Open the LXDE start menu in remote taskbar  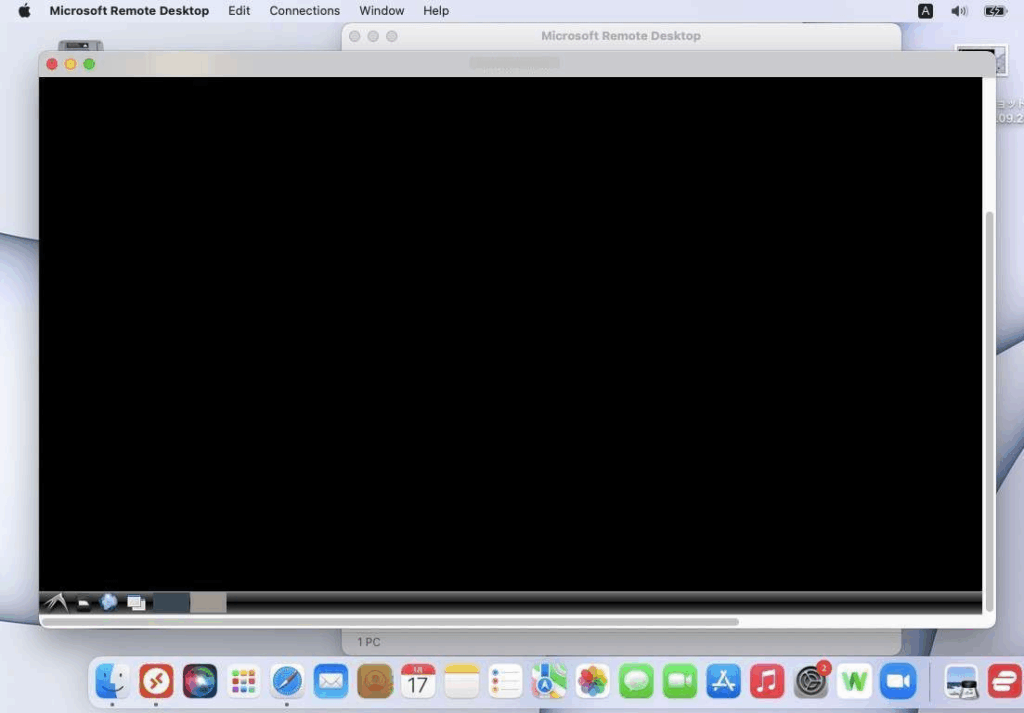(56, 602)
